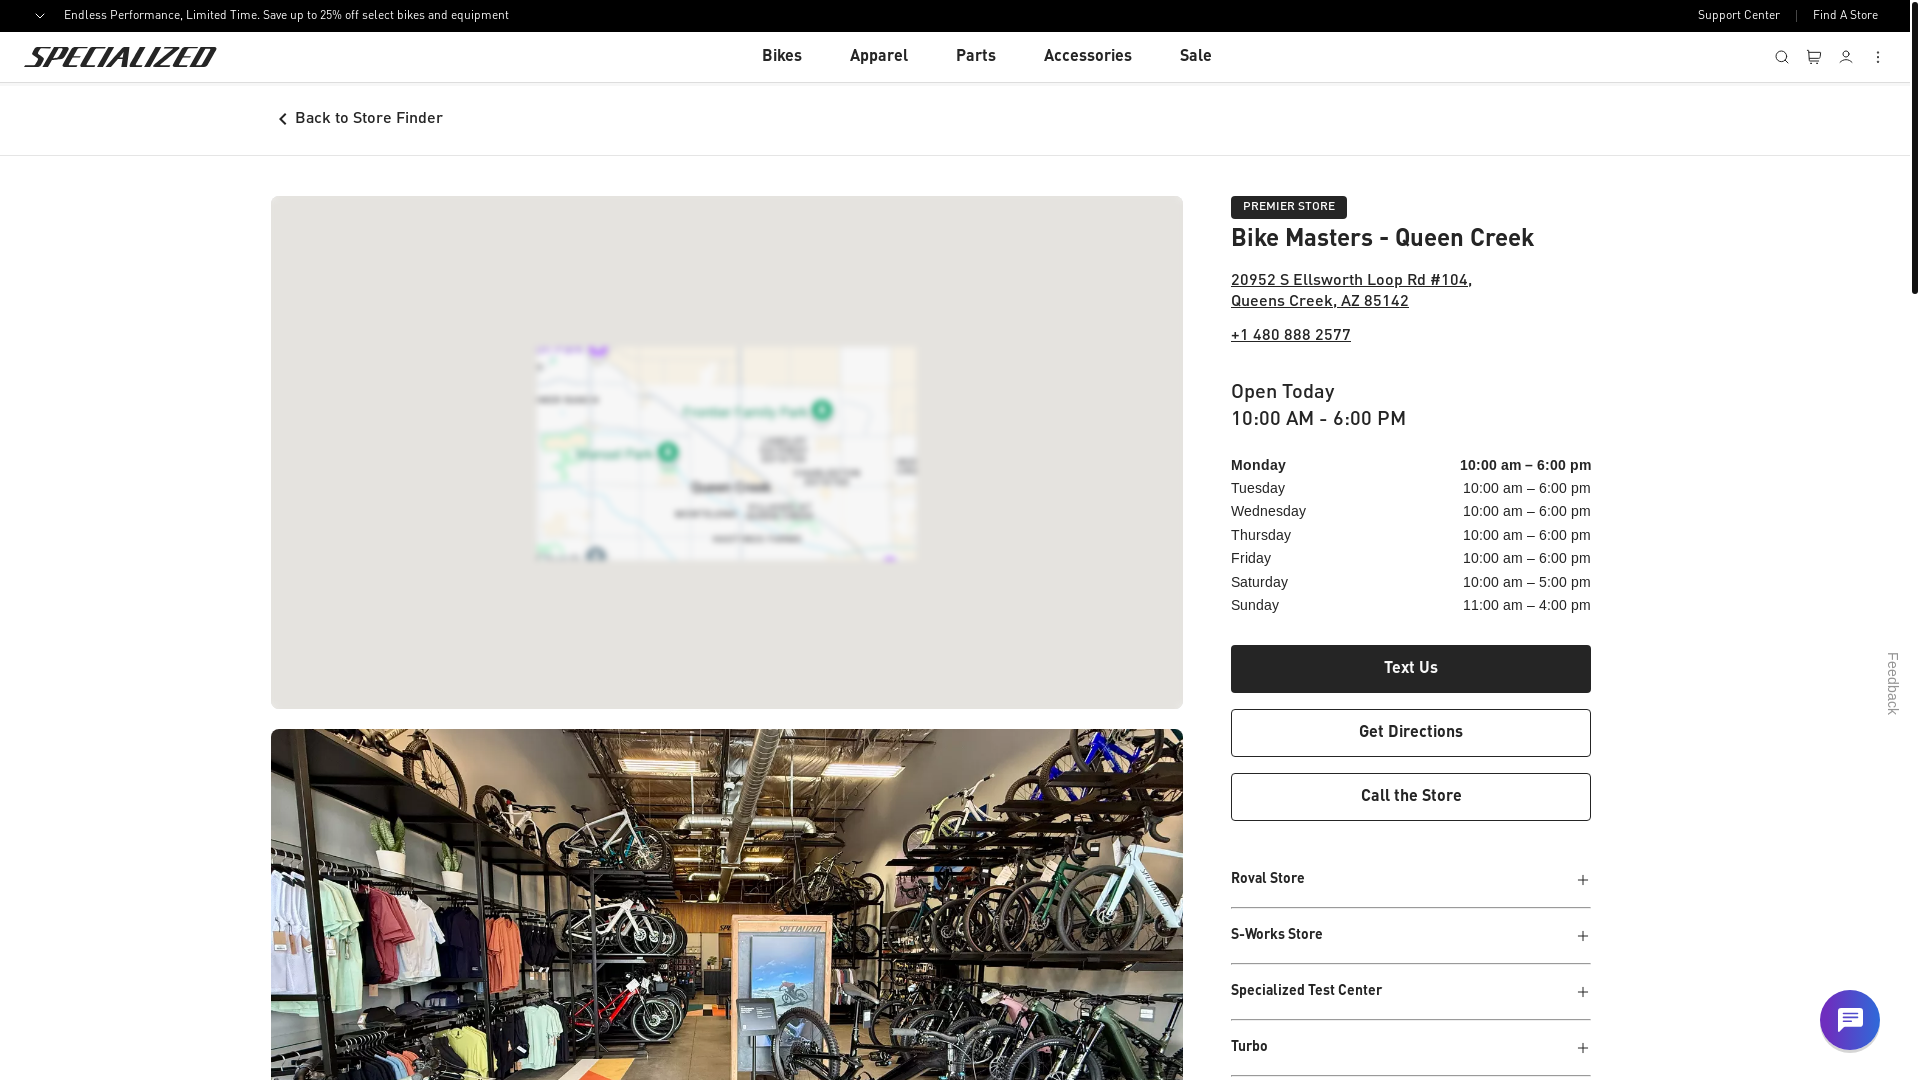Open the Find A Store link
This screenshot has width=1920, height=1080.
(1845, 16)
